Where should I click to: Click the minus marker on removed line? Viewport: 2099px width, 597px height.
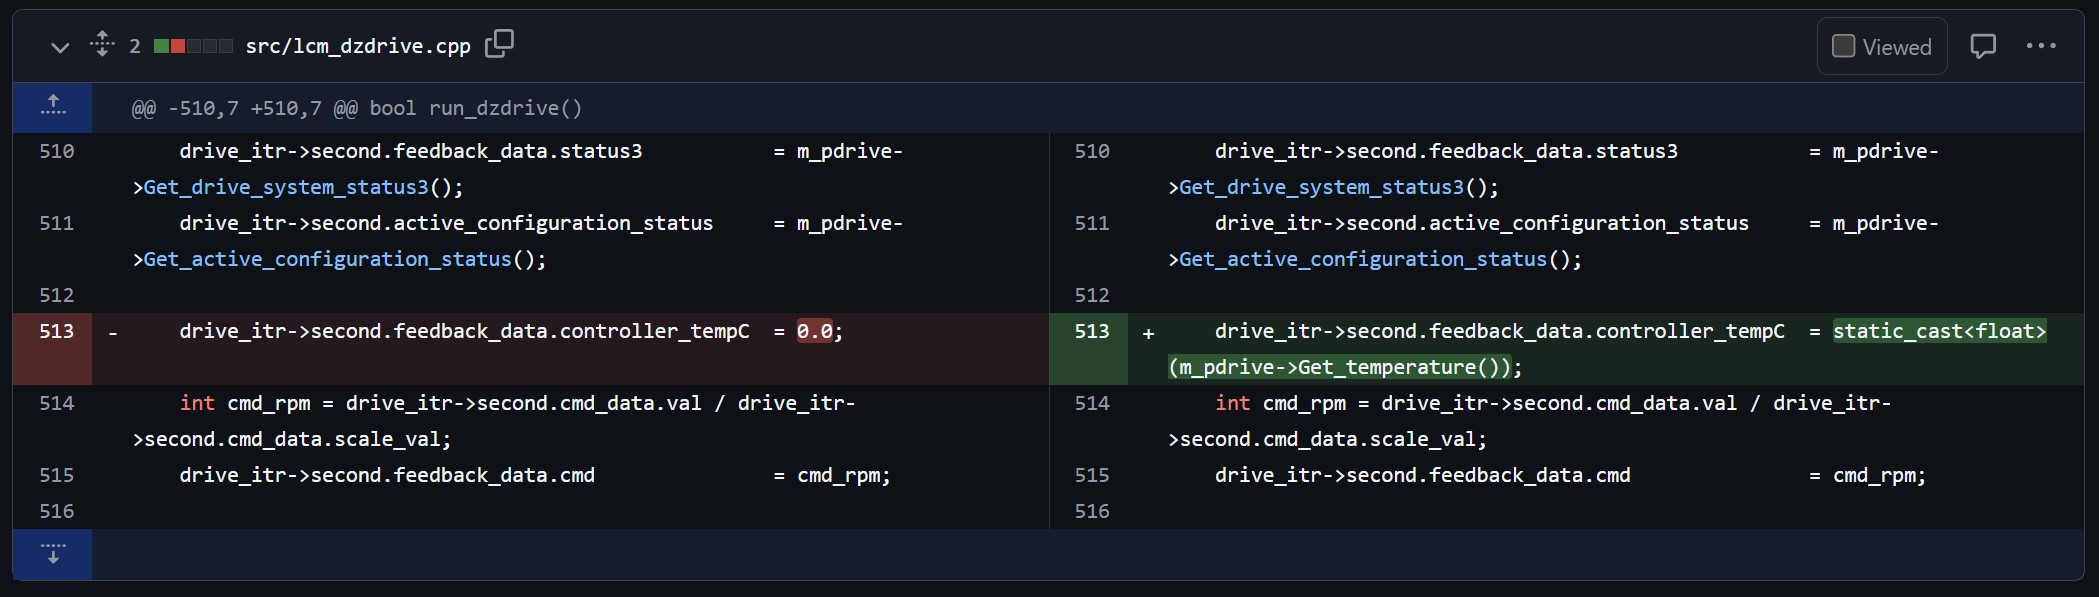click(x=113, y=333)
